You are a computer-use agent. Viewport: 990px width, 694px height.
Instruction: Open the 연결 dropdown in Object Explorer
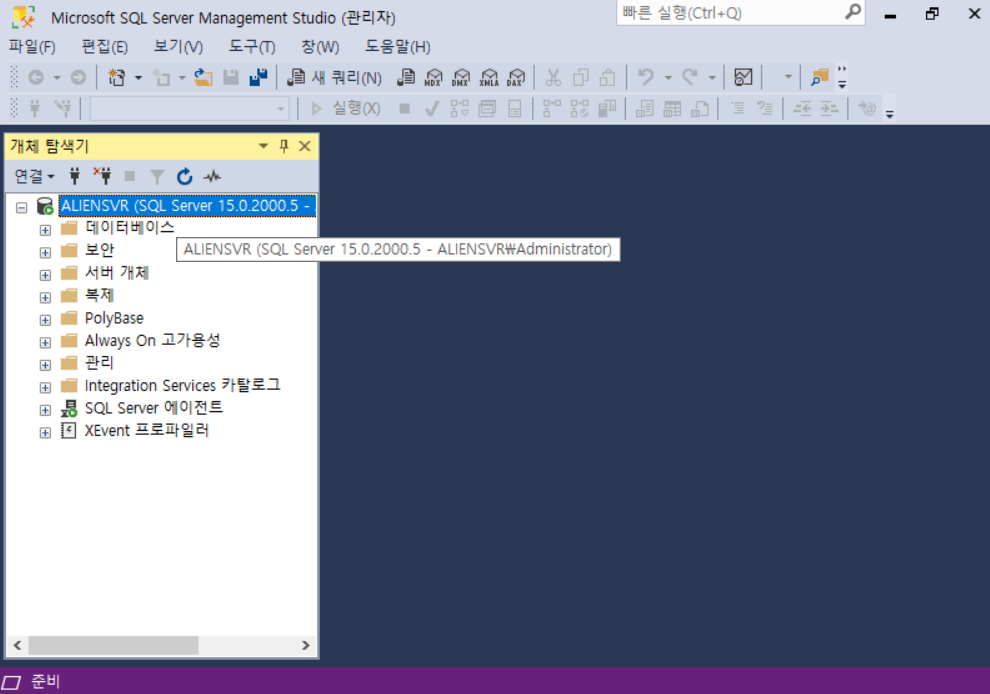pos(34,176)
